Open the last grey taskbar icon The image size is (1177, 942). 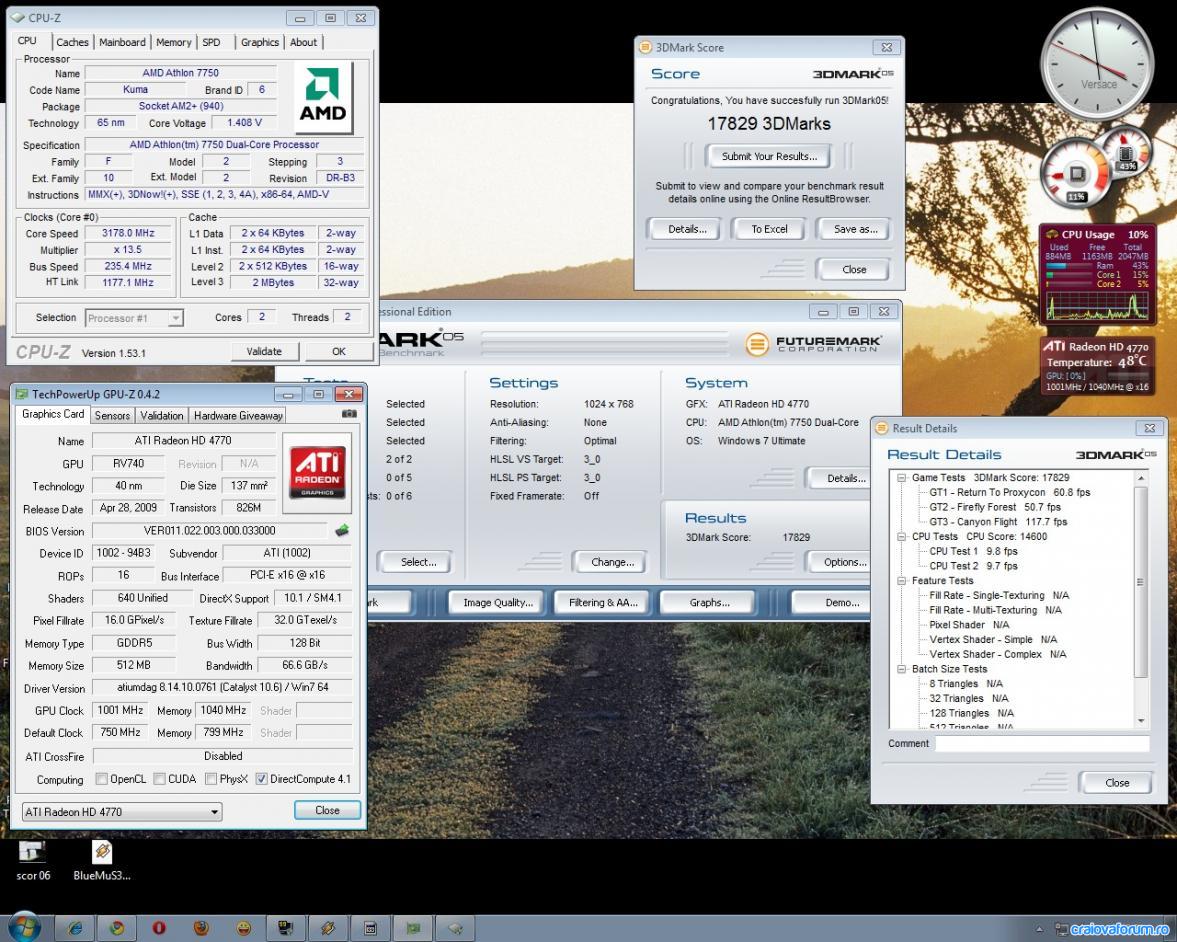[x=455, y=928]
